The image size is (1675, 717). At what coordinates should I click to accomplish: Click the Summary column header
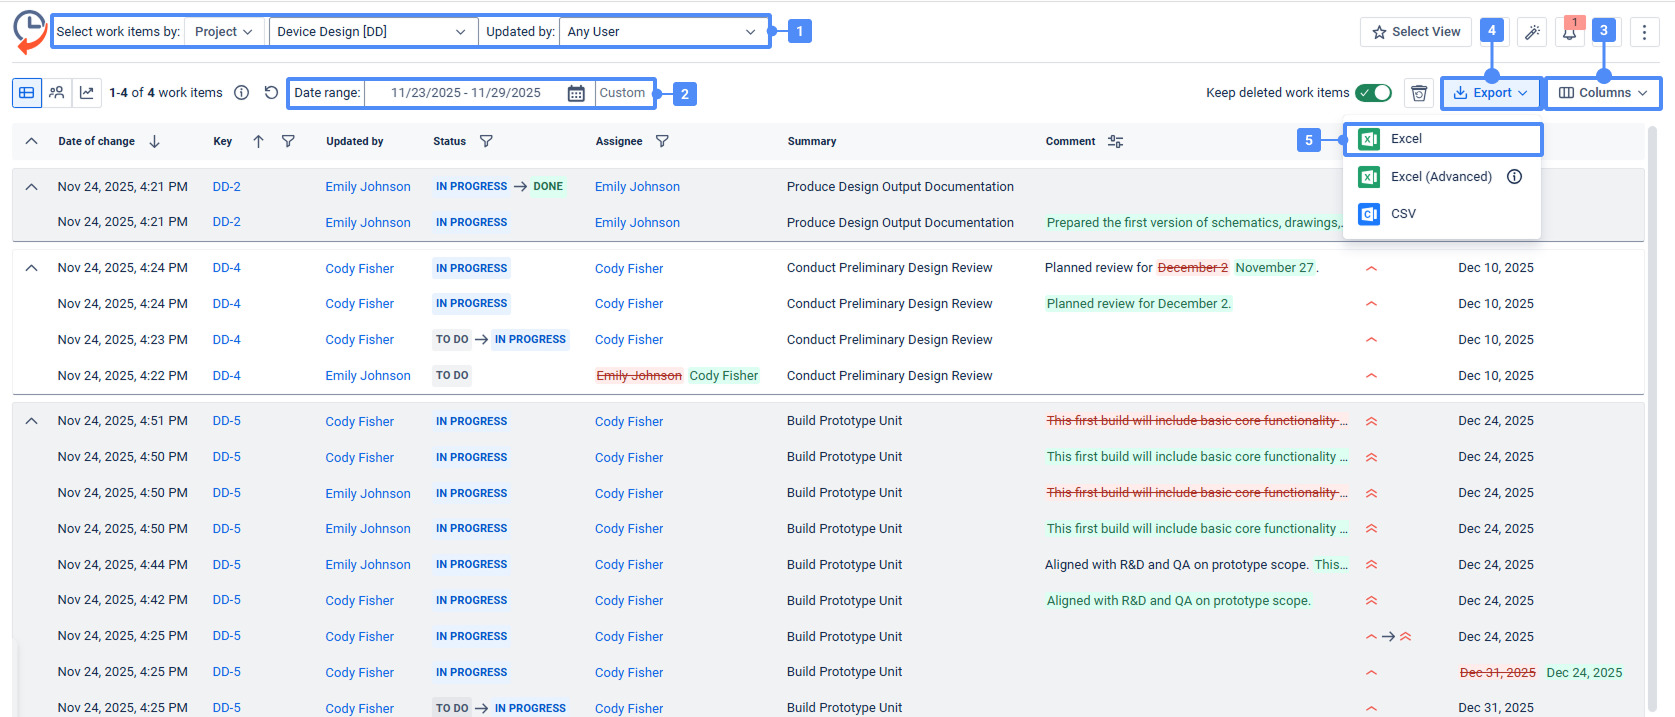812,141
